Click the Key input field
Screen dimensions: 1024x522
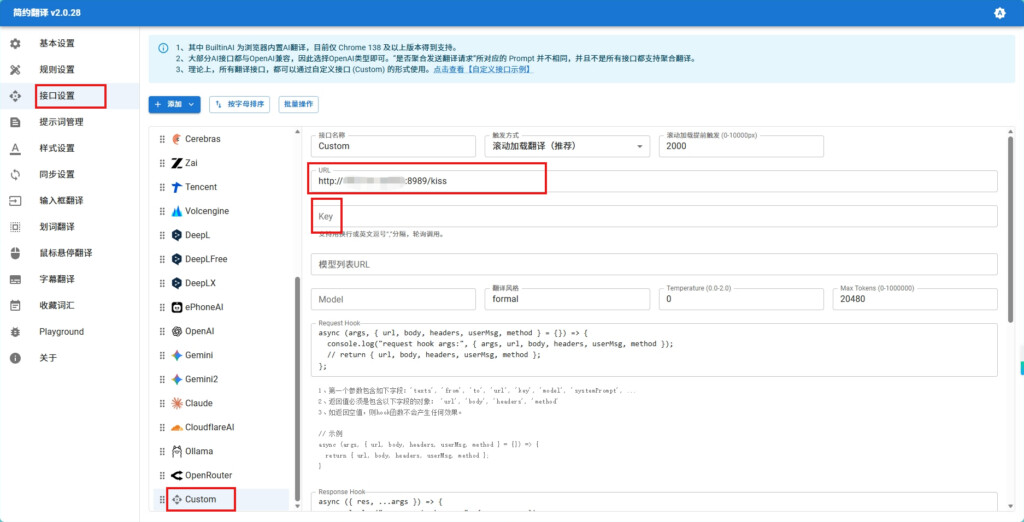pyautogui.click(x=654, y=216)
